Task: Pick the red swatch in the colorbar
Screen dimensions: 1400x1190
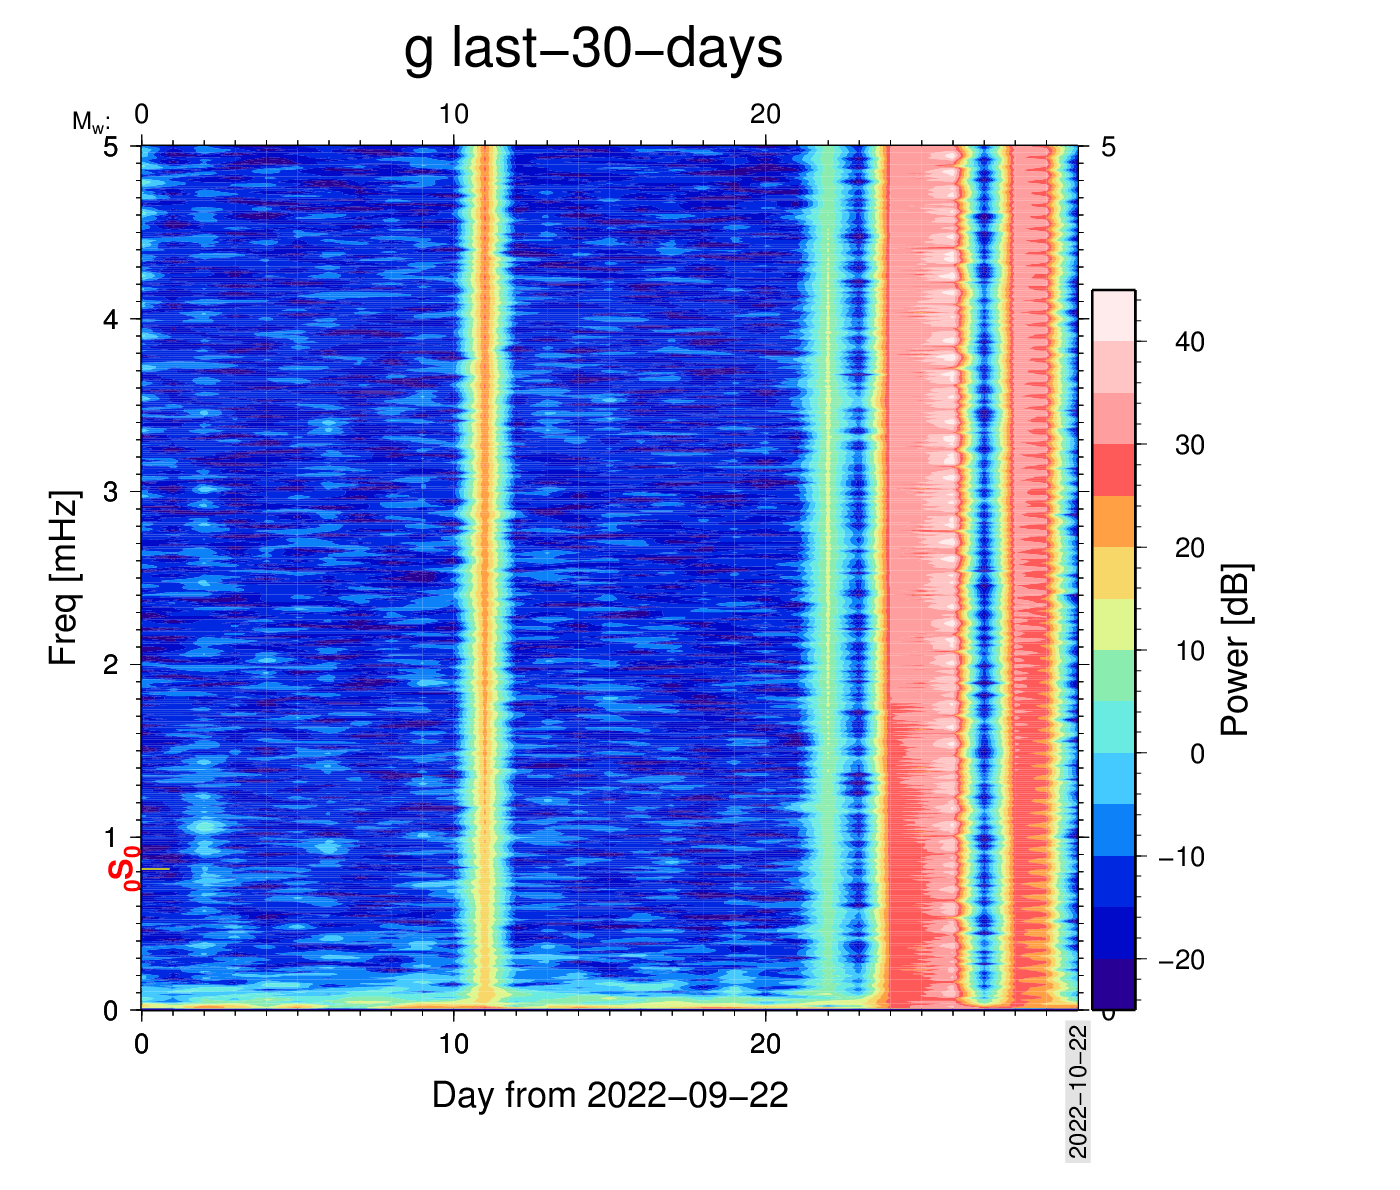Action: pyautogui.click(x=1113, y=470)
